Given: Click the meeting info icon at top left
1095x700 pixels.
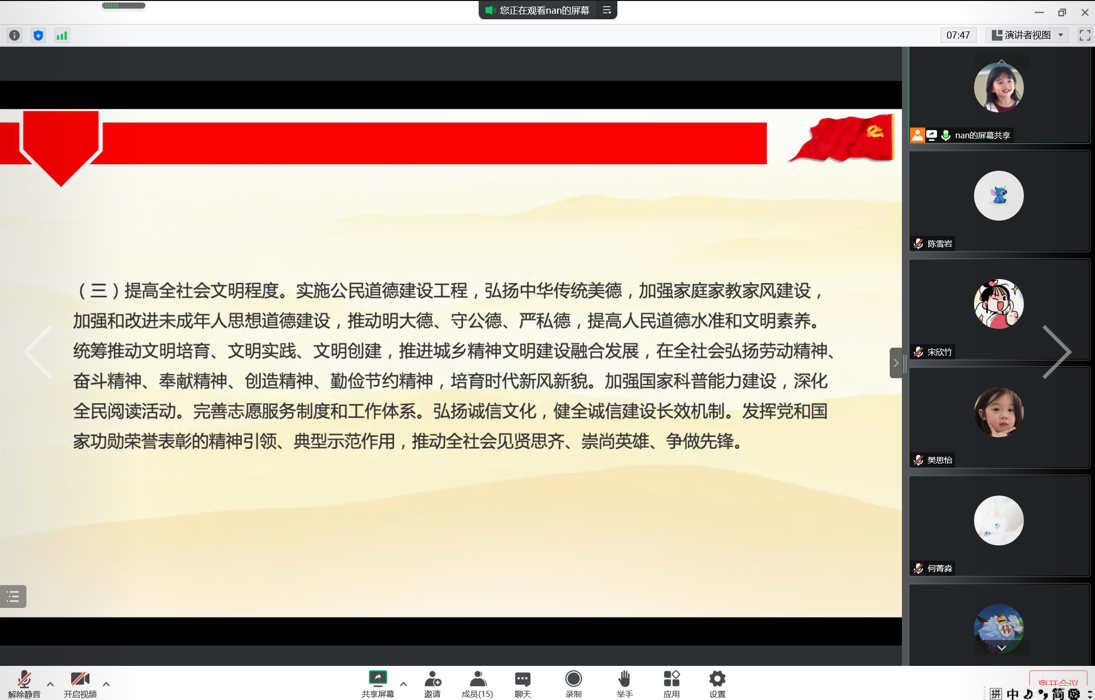Looking at the screenshot, I should click(x=14, y=35).
